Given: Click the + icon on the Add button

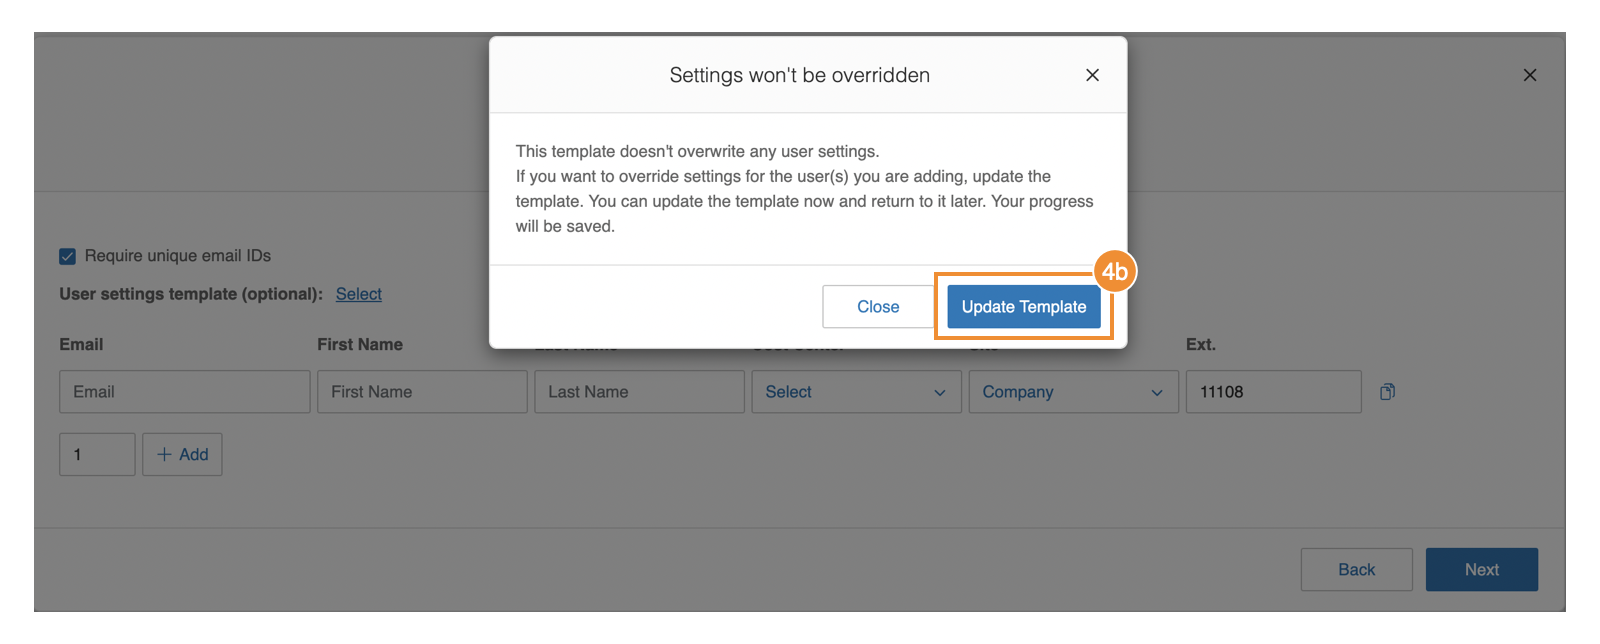Looking at the screenshot, I should (x=165, y=454).
